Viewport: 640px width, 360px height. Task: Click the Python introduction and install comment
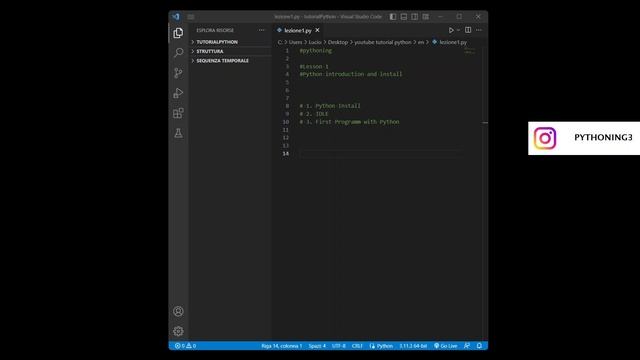click(351, 74)
